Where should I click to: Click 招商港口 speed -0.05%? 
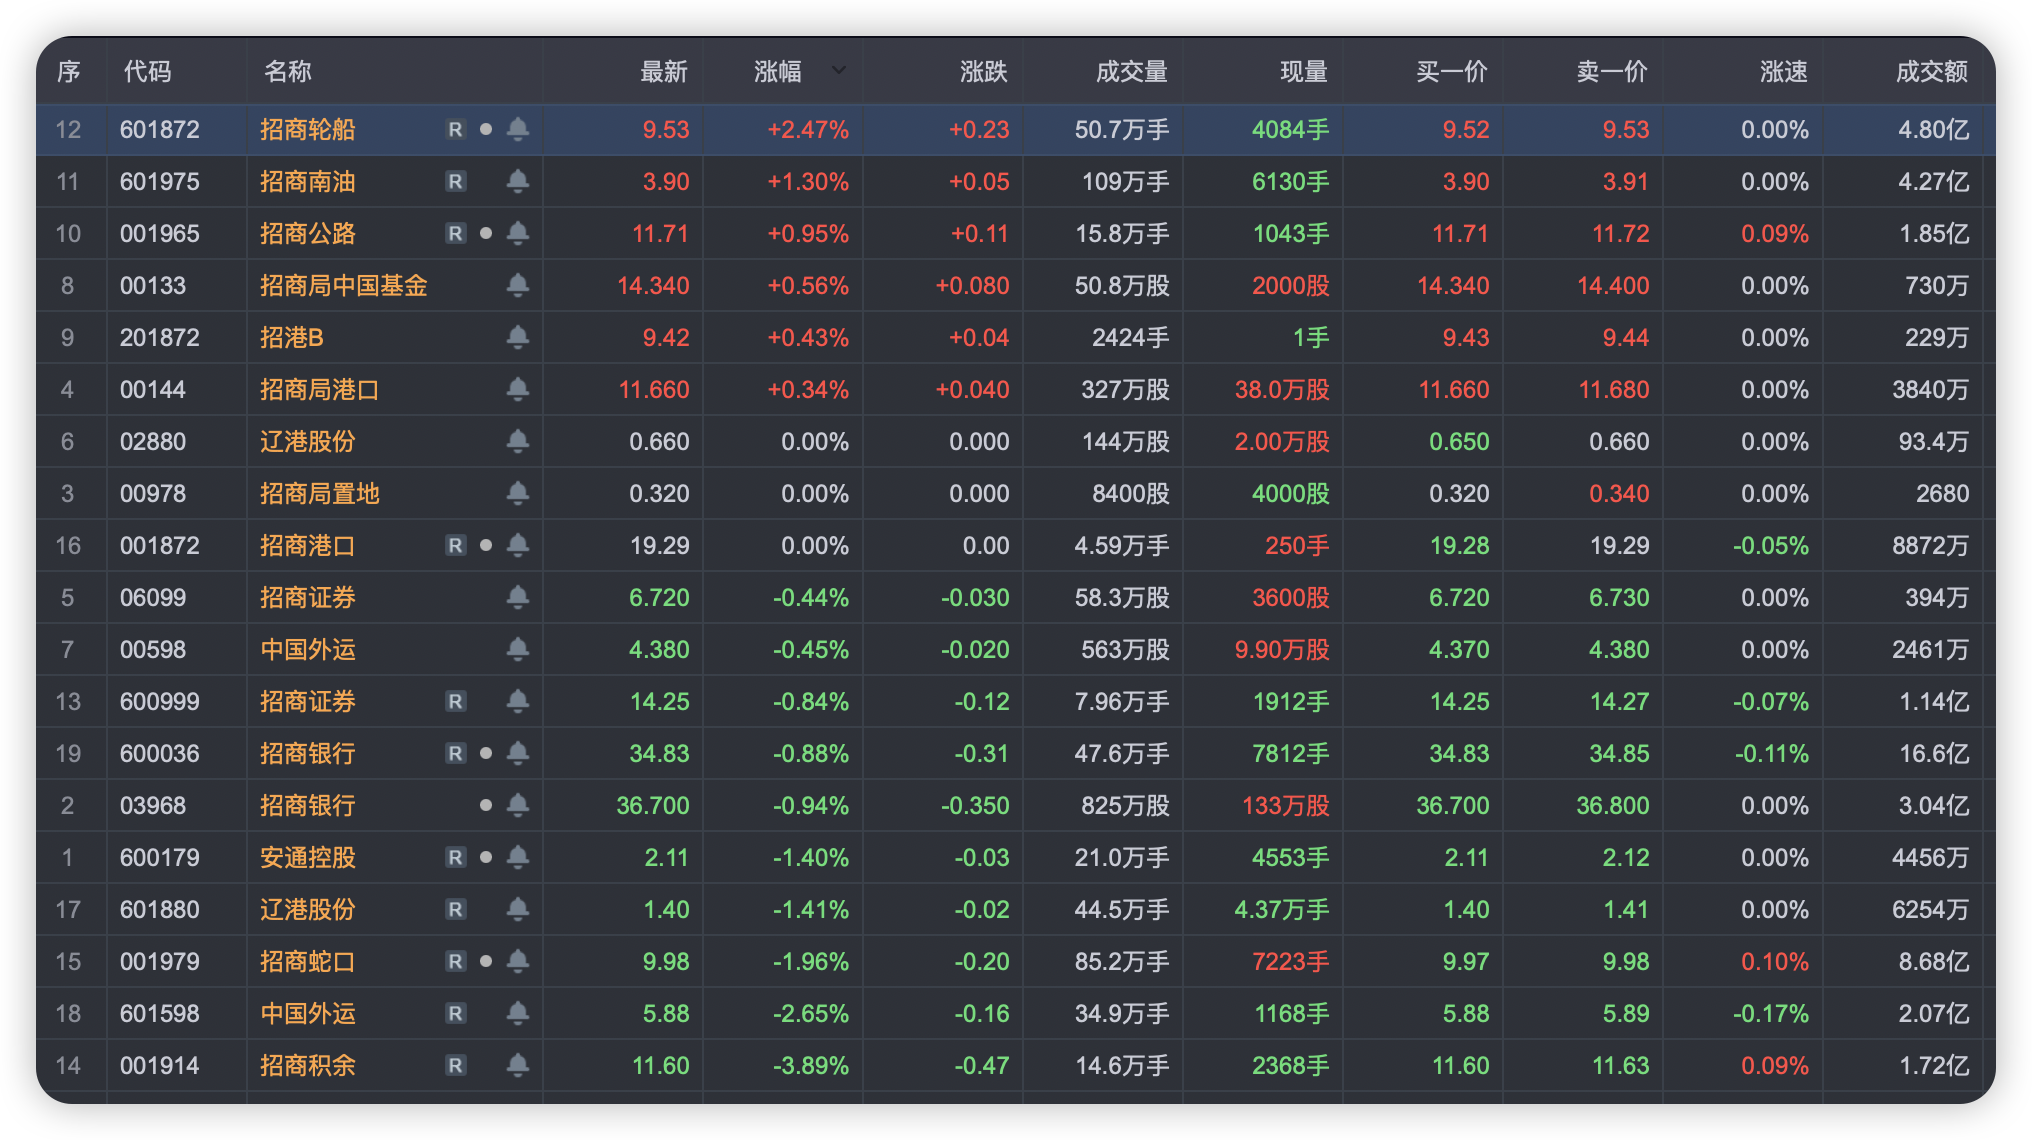[x=1771, y=545]
